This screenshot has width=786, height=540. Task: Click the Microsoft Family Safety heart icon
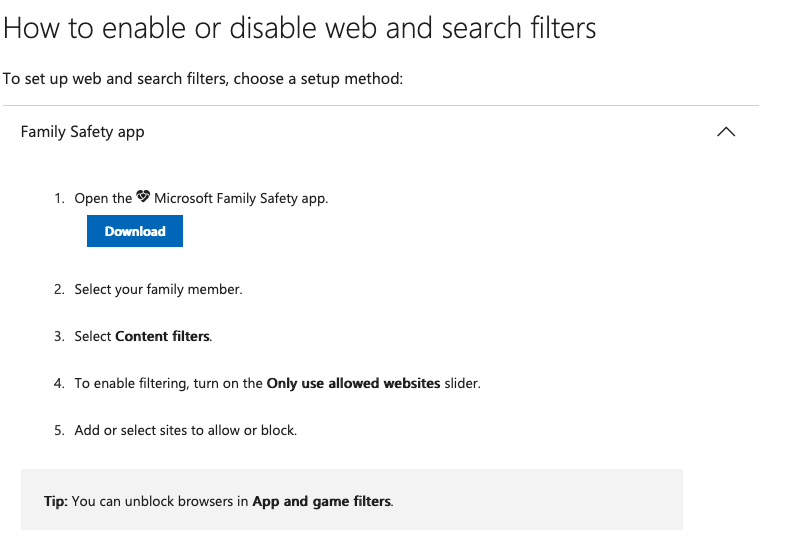143,197
